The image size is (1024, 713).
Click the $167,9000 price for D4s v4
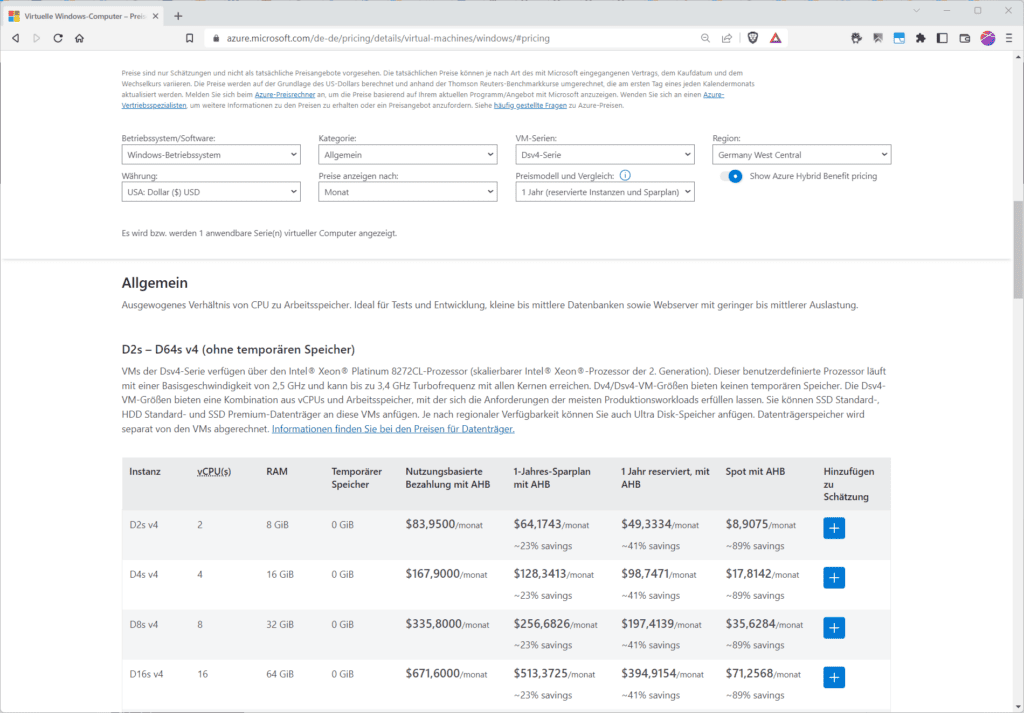tap(433, 574)
